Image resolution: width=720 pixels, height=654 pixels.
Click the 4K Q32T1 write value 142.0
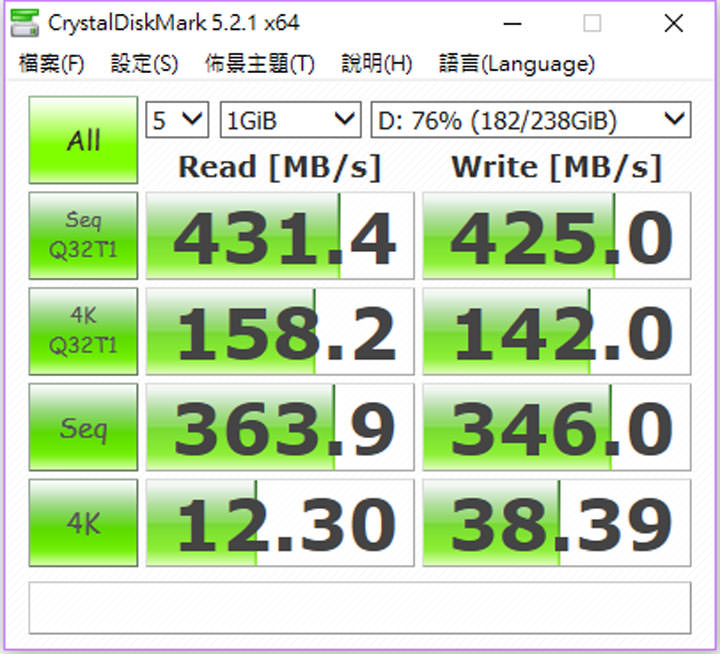pos(557,331)
